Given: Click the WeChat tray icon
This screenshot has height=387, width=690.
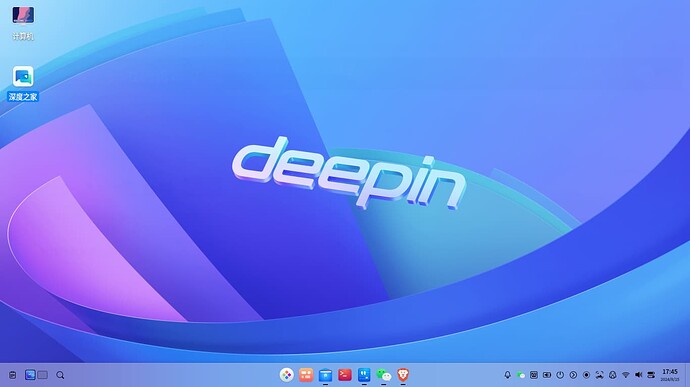Looking at the screenshot, I should pos(521,375).
